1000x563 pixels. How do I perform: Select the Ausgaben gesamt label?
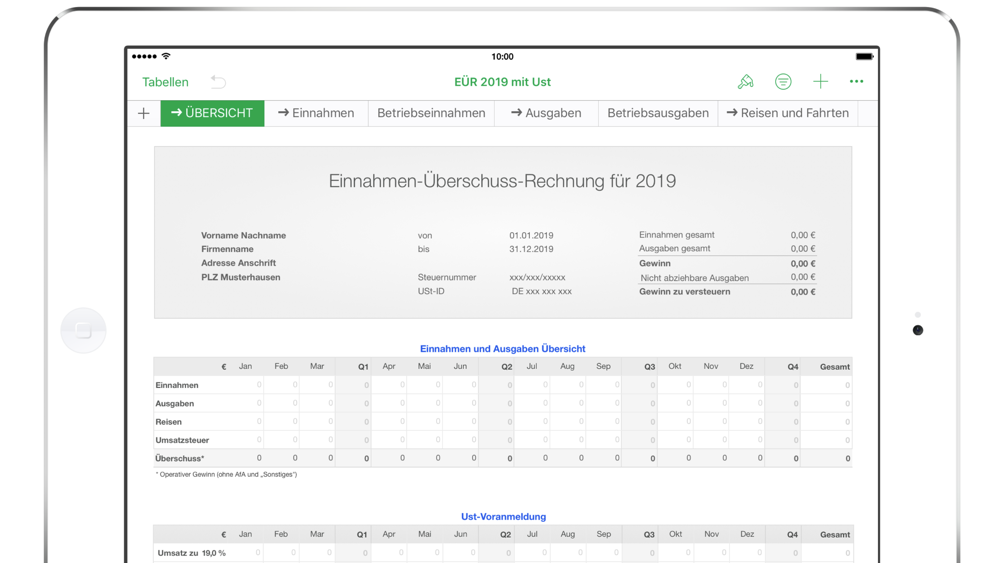pos(675,249)
